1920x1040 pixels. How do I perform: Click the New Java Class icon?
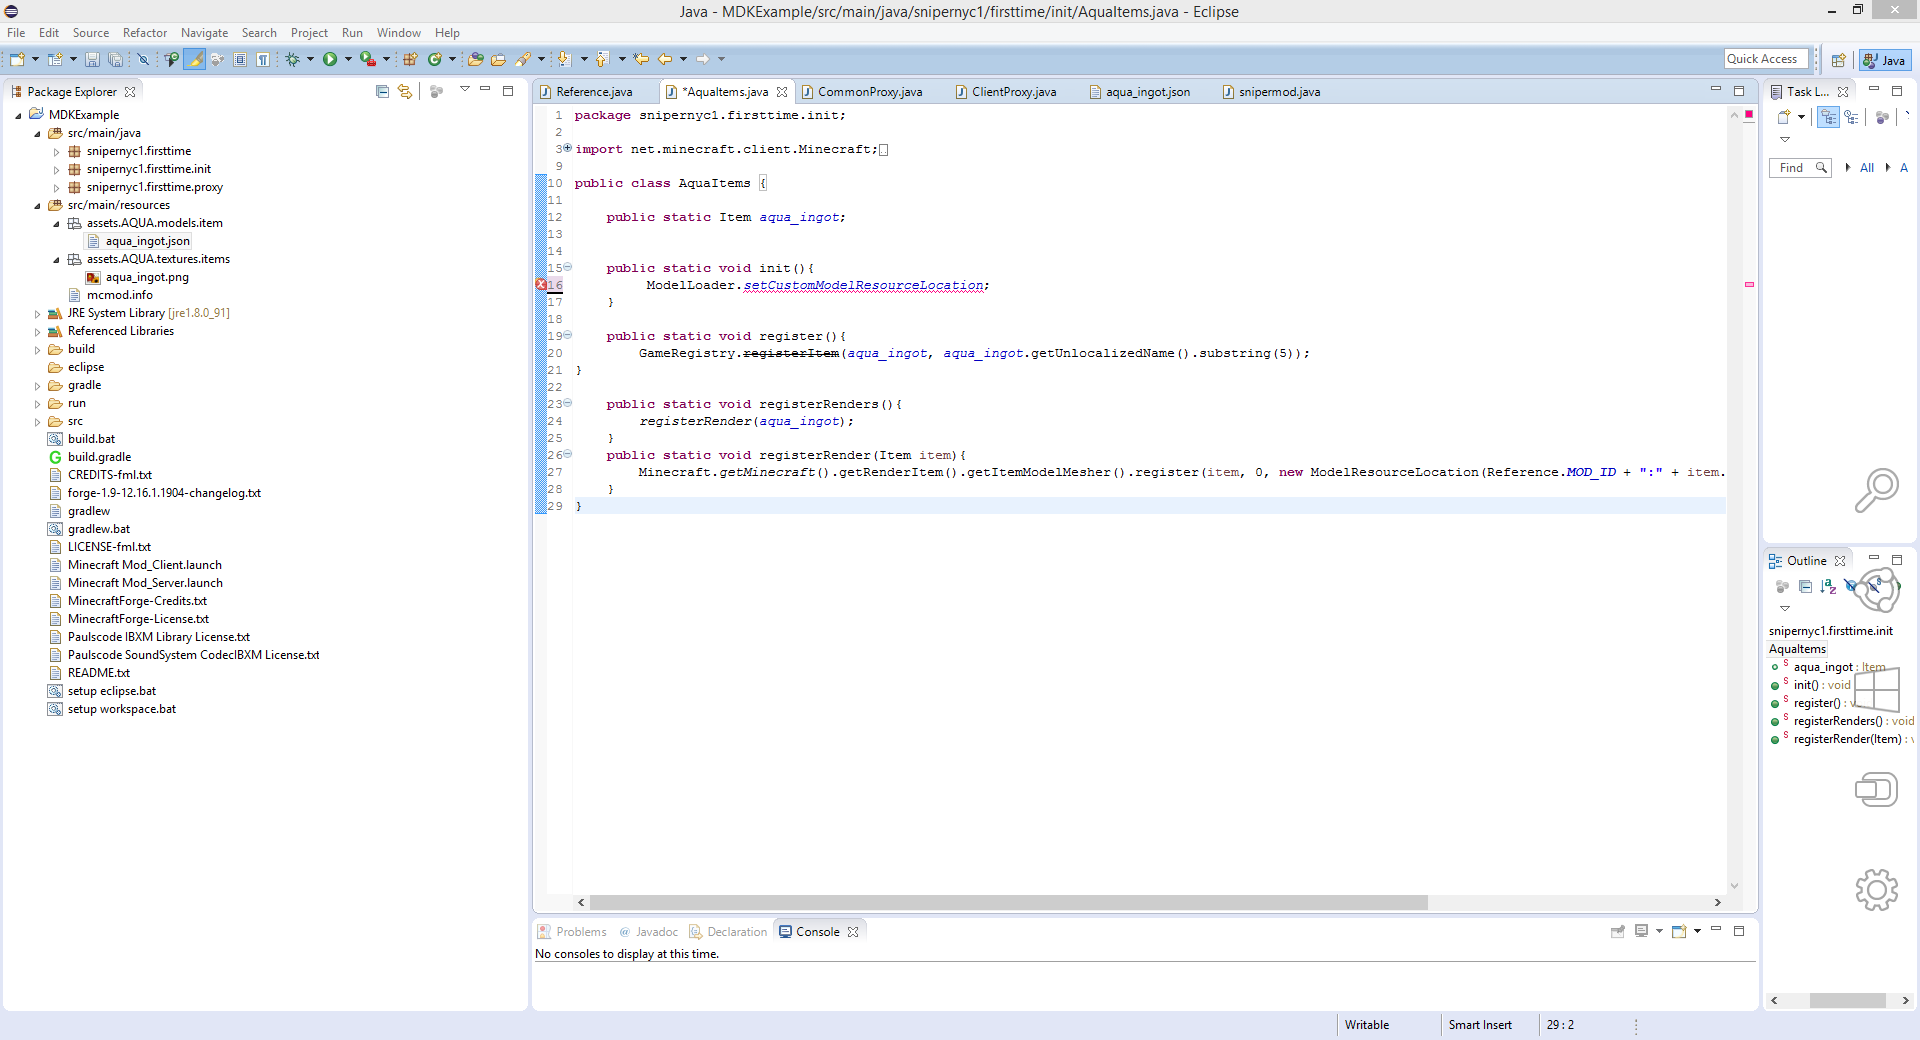435,60
